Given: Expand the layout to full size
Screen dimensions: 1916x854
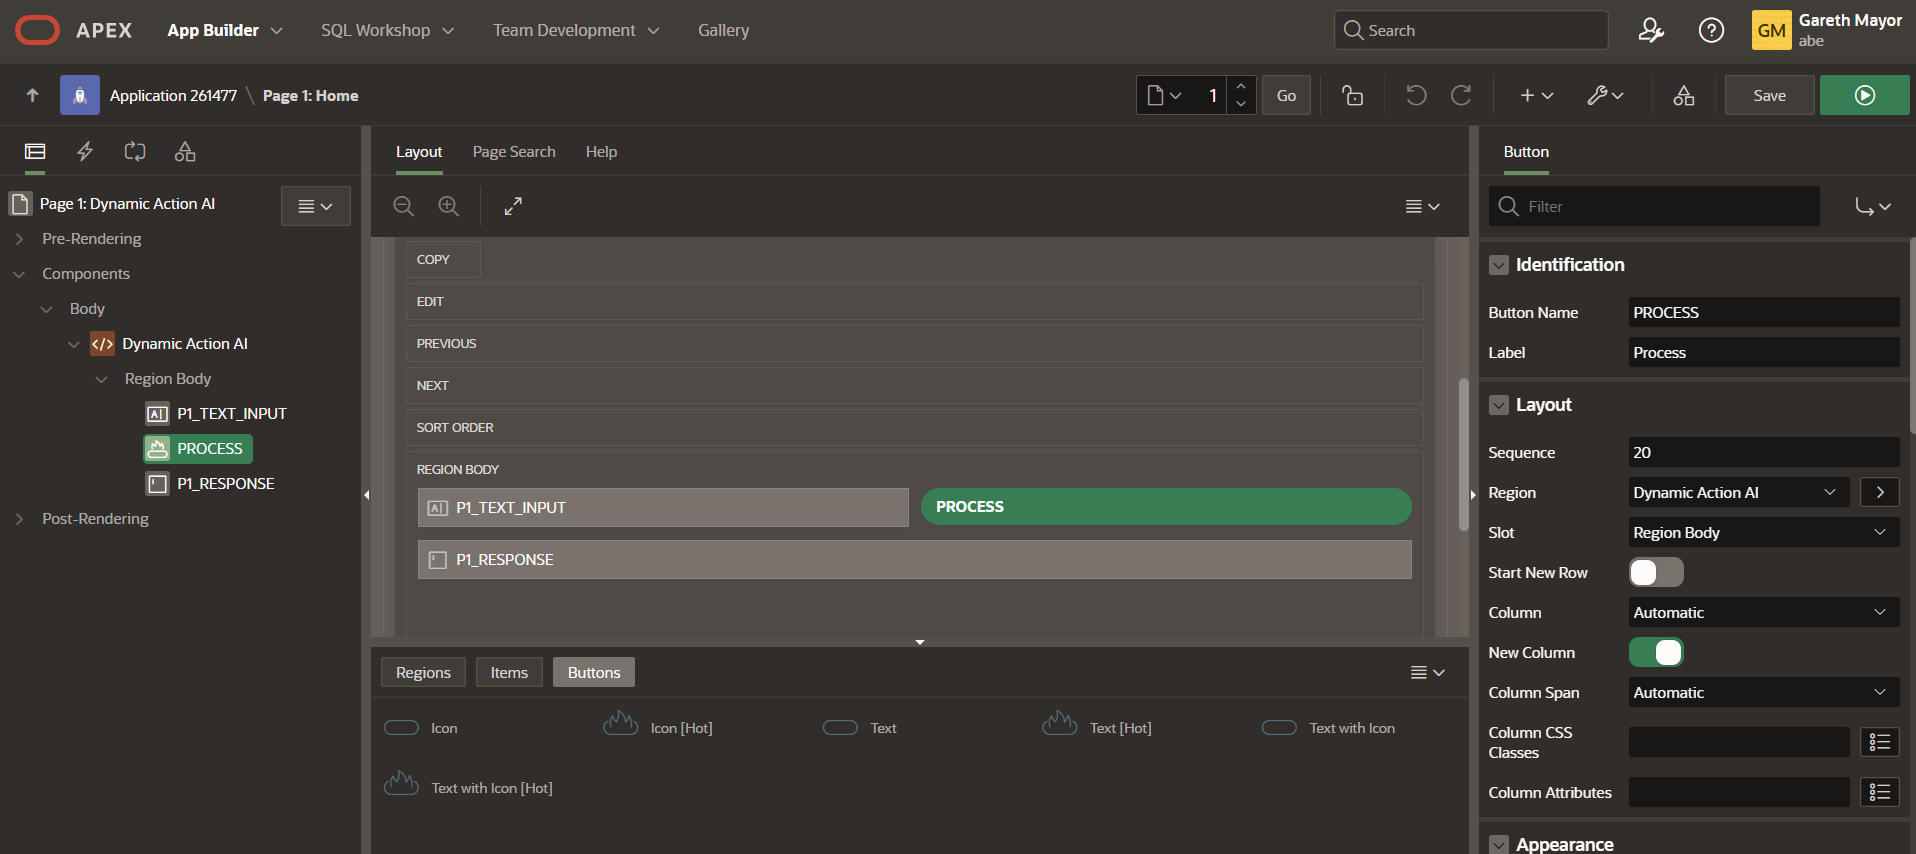Looking at the screenshot, I should [x=513, y=206].
